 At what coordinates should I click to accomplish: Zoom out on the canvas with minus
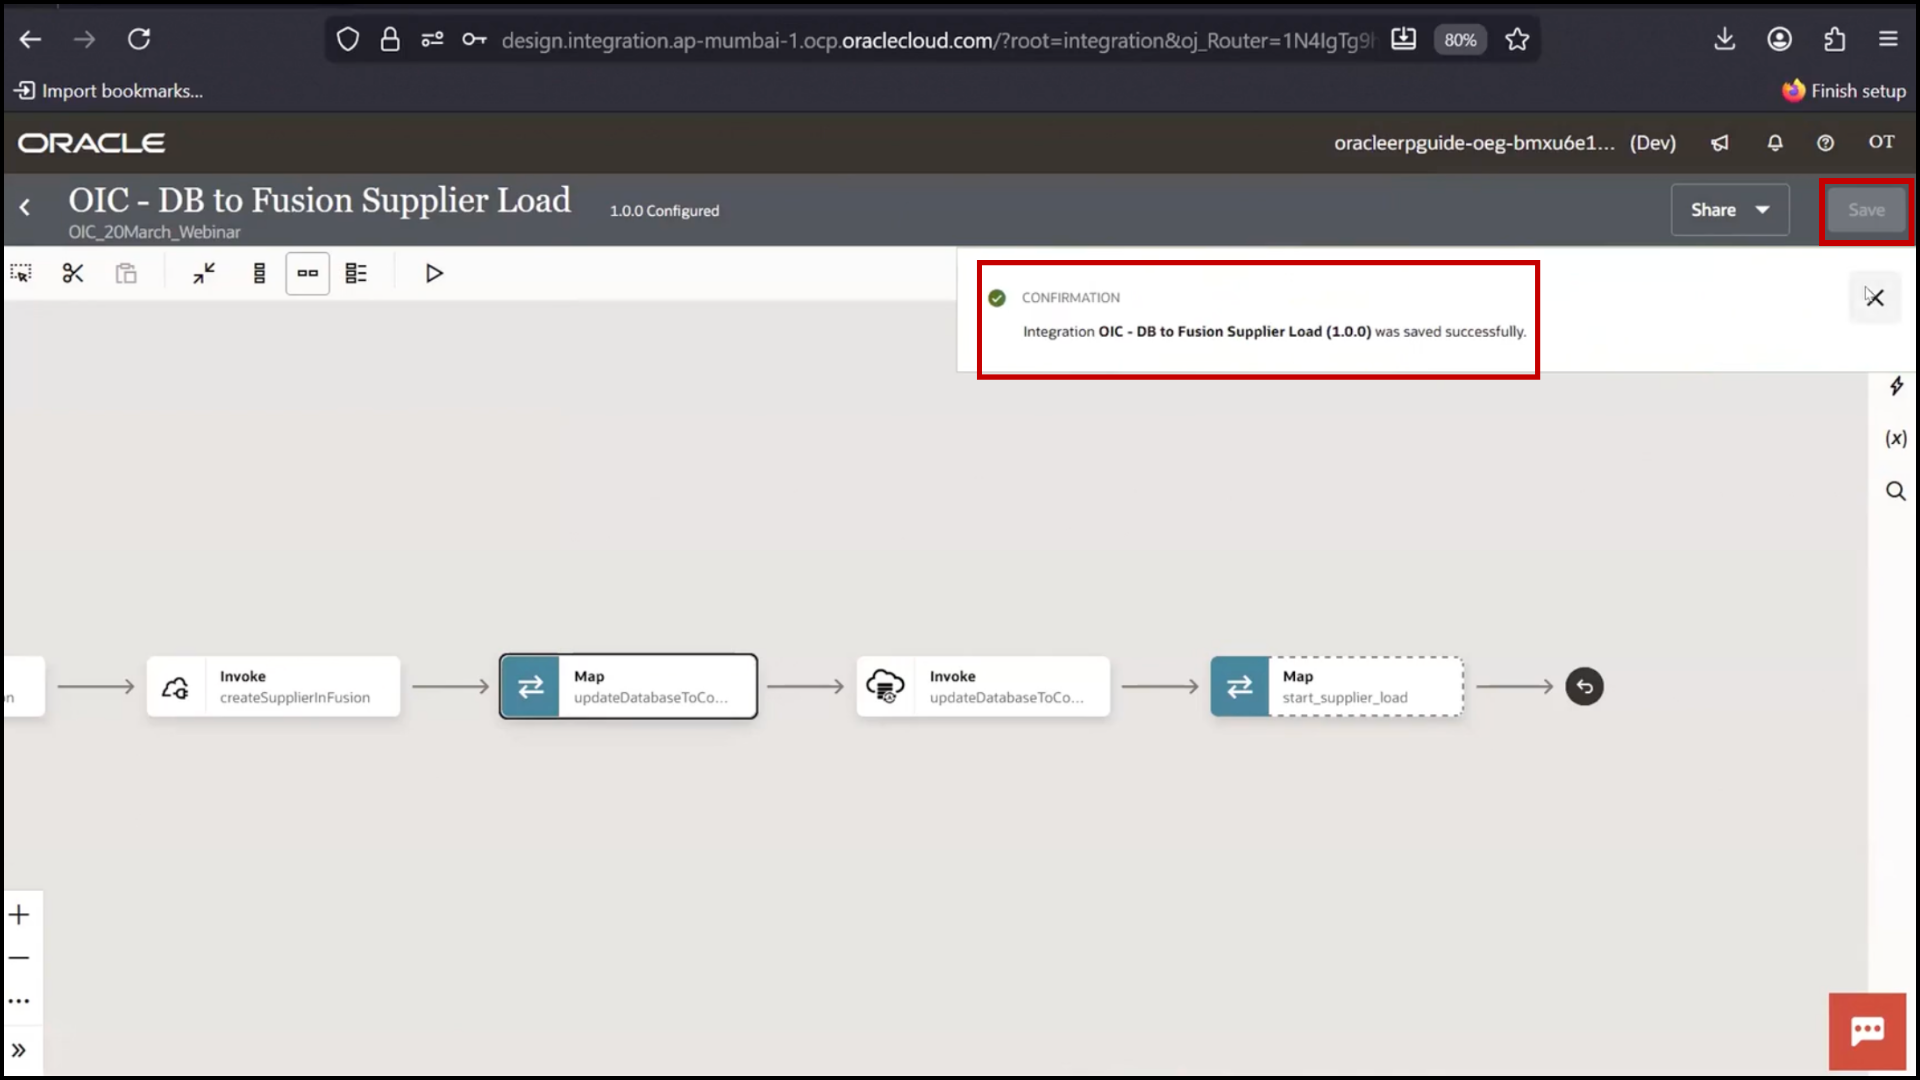tap(20, 958)
